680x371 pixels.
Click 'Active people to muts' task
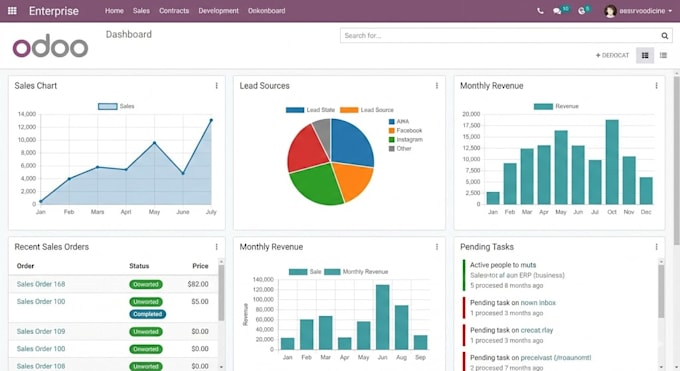click(x=503, y=265)
